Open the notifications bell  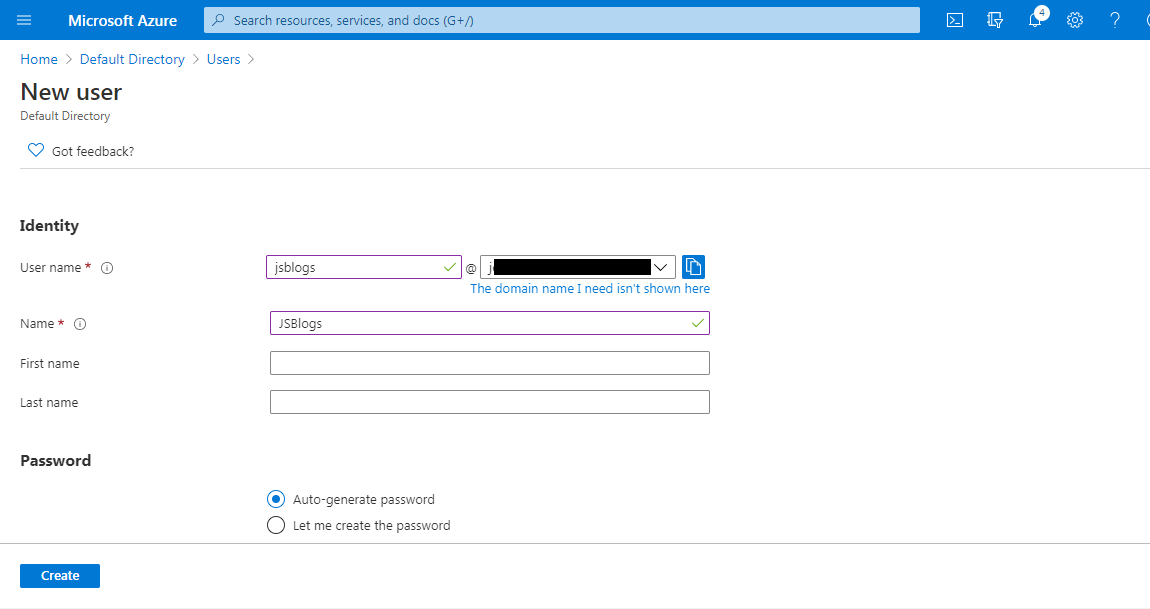[x=1035, y=20]
